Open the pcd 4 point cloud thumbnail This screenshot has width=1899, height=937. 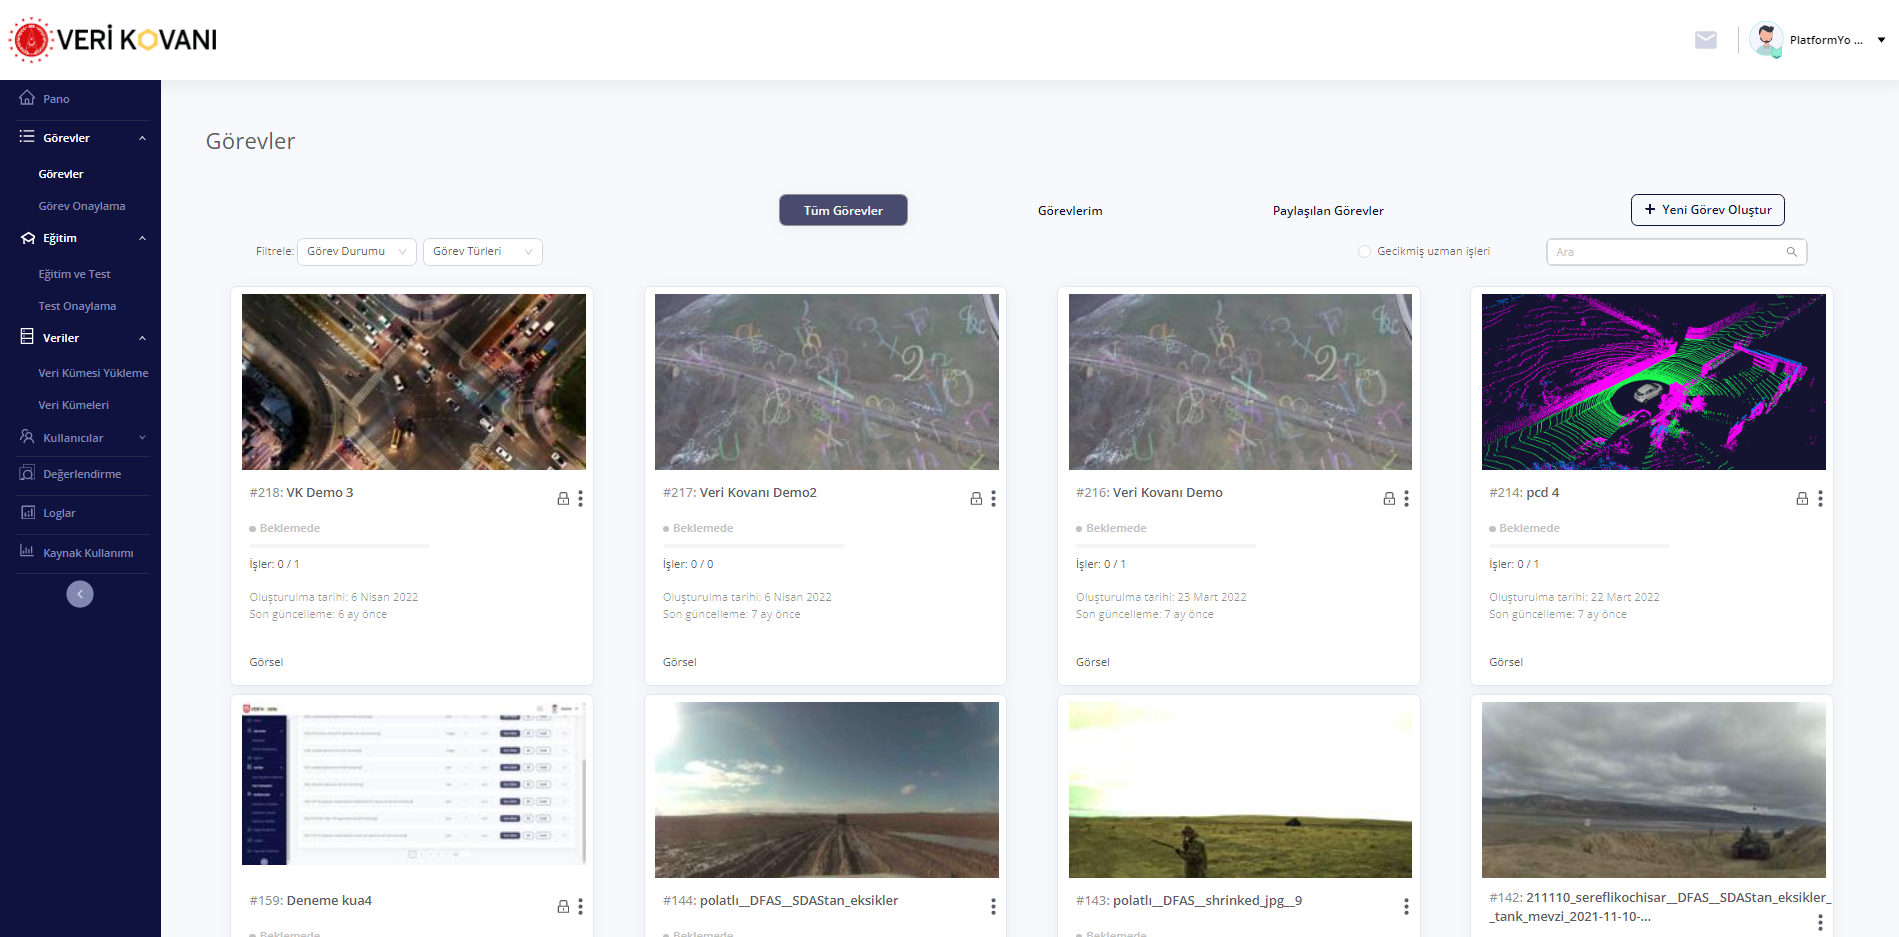point(1654,382)
